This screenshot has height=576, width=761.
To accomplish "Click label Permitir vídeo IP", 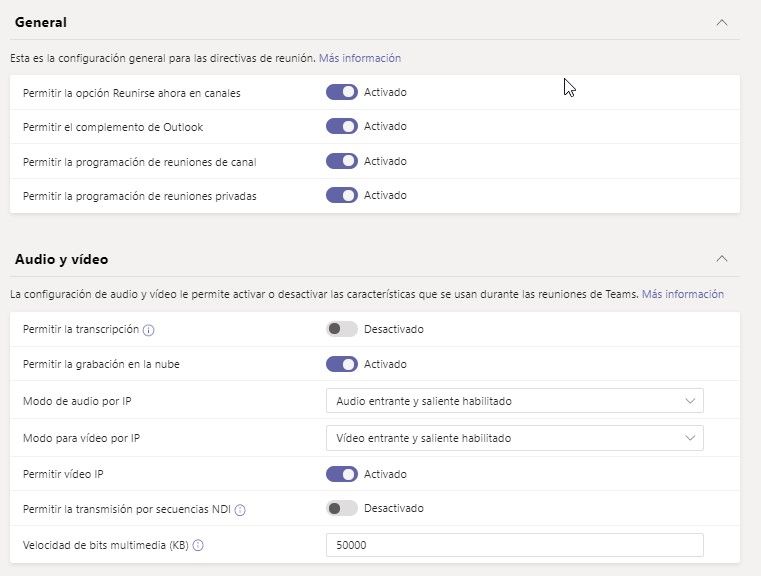I will pos(63,474).
